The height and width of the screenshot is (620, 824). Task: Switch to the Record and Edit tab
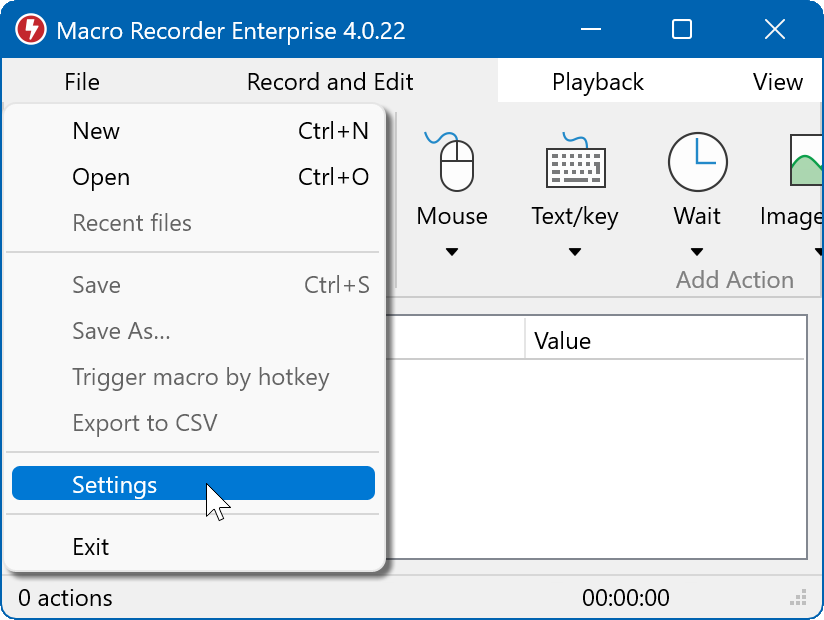[330, 82]
